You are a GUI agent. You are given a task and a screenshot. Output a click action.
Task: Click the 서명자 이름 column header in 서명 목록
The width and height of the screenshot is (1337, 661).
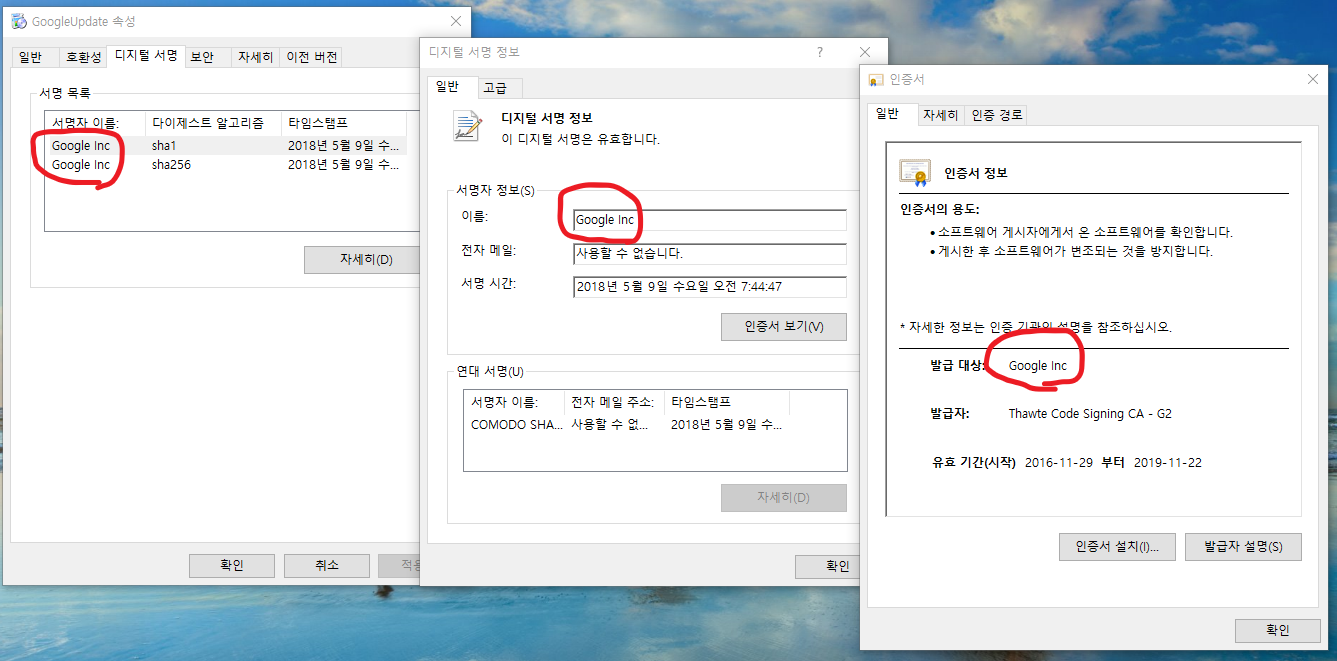click(95, 123)
